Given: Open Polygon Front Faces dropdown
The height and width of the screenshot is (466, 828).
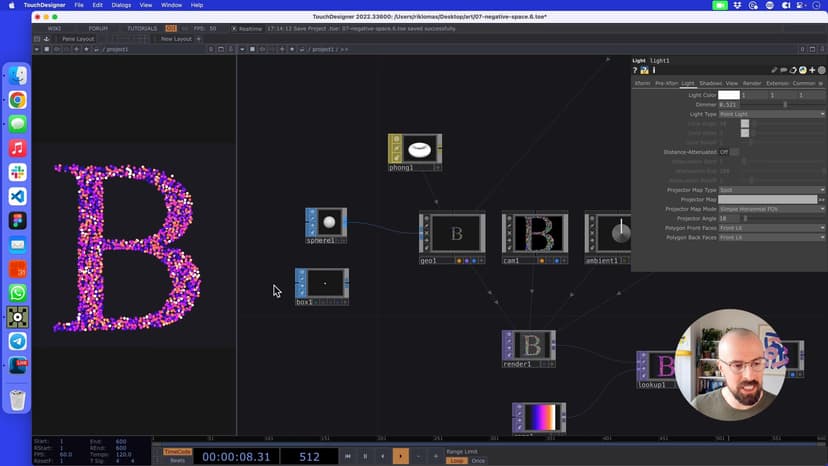Looking at the screenshot, I should click(x=772, y=228).
